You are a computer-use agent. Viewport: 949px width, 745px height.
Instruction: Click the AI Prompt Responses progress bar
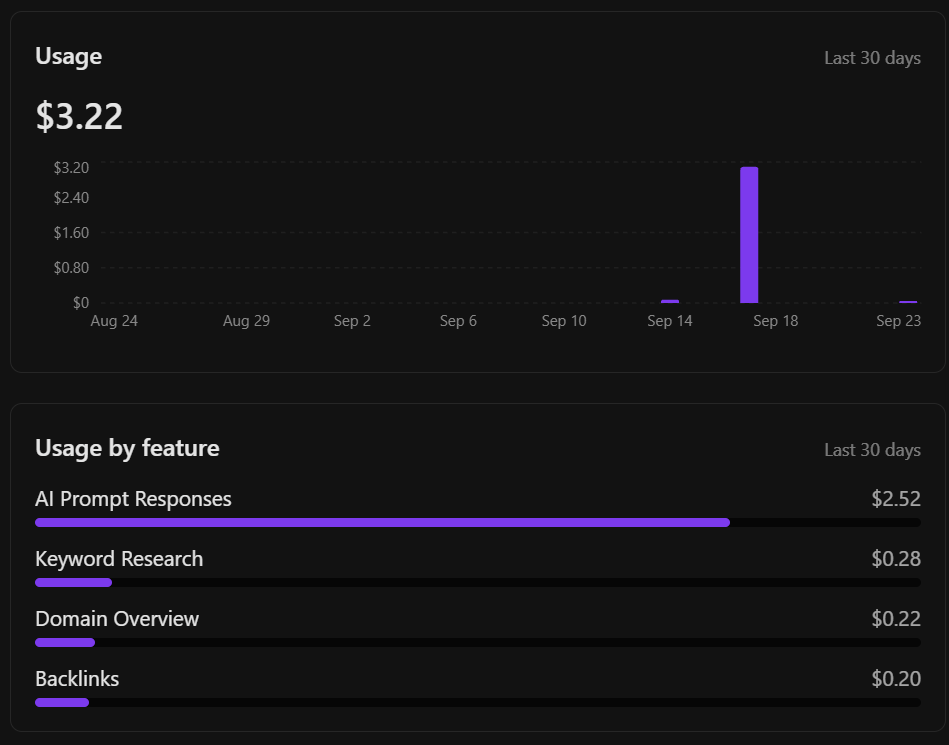tap(478, 522)
